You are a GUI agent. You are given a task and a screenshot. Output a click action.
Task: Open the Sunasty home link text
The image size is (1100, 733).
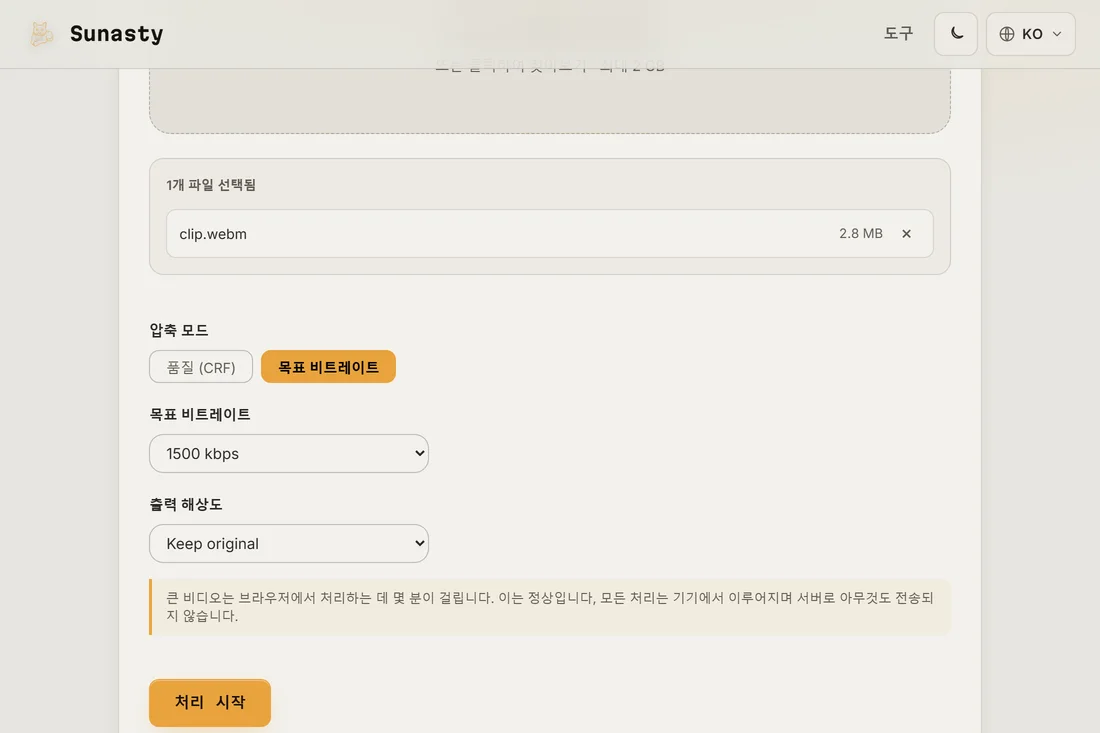coord(116,34)
